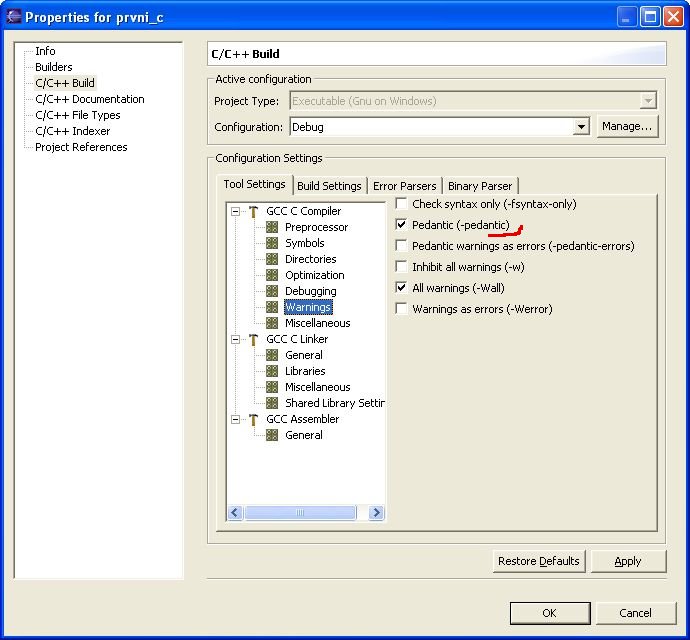The height and width of the screenshot is (640, 690).
Task: Click the Manage... button
Action: coord(627,127)
